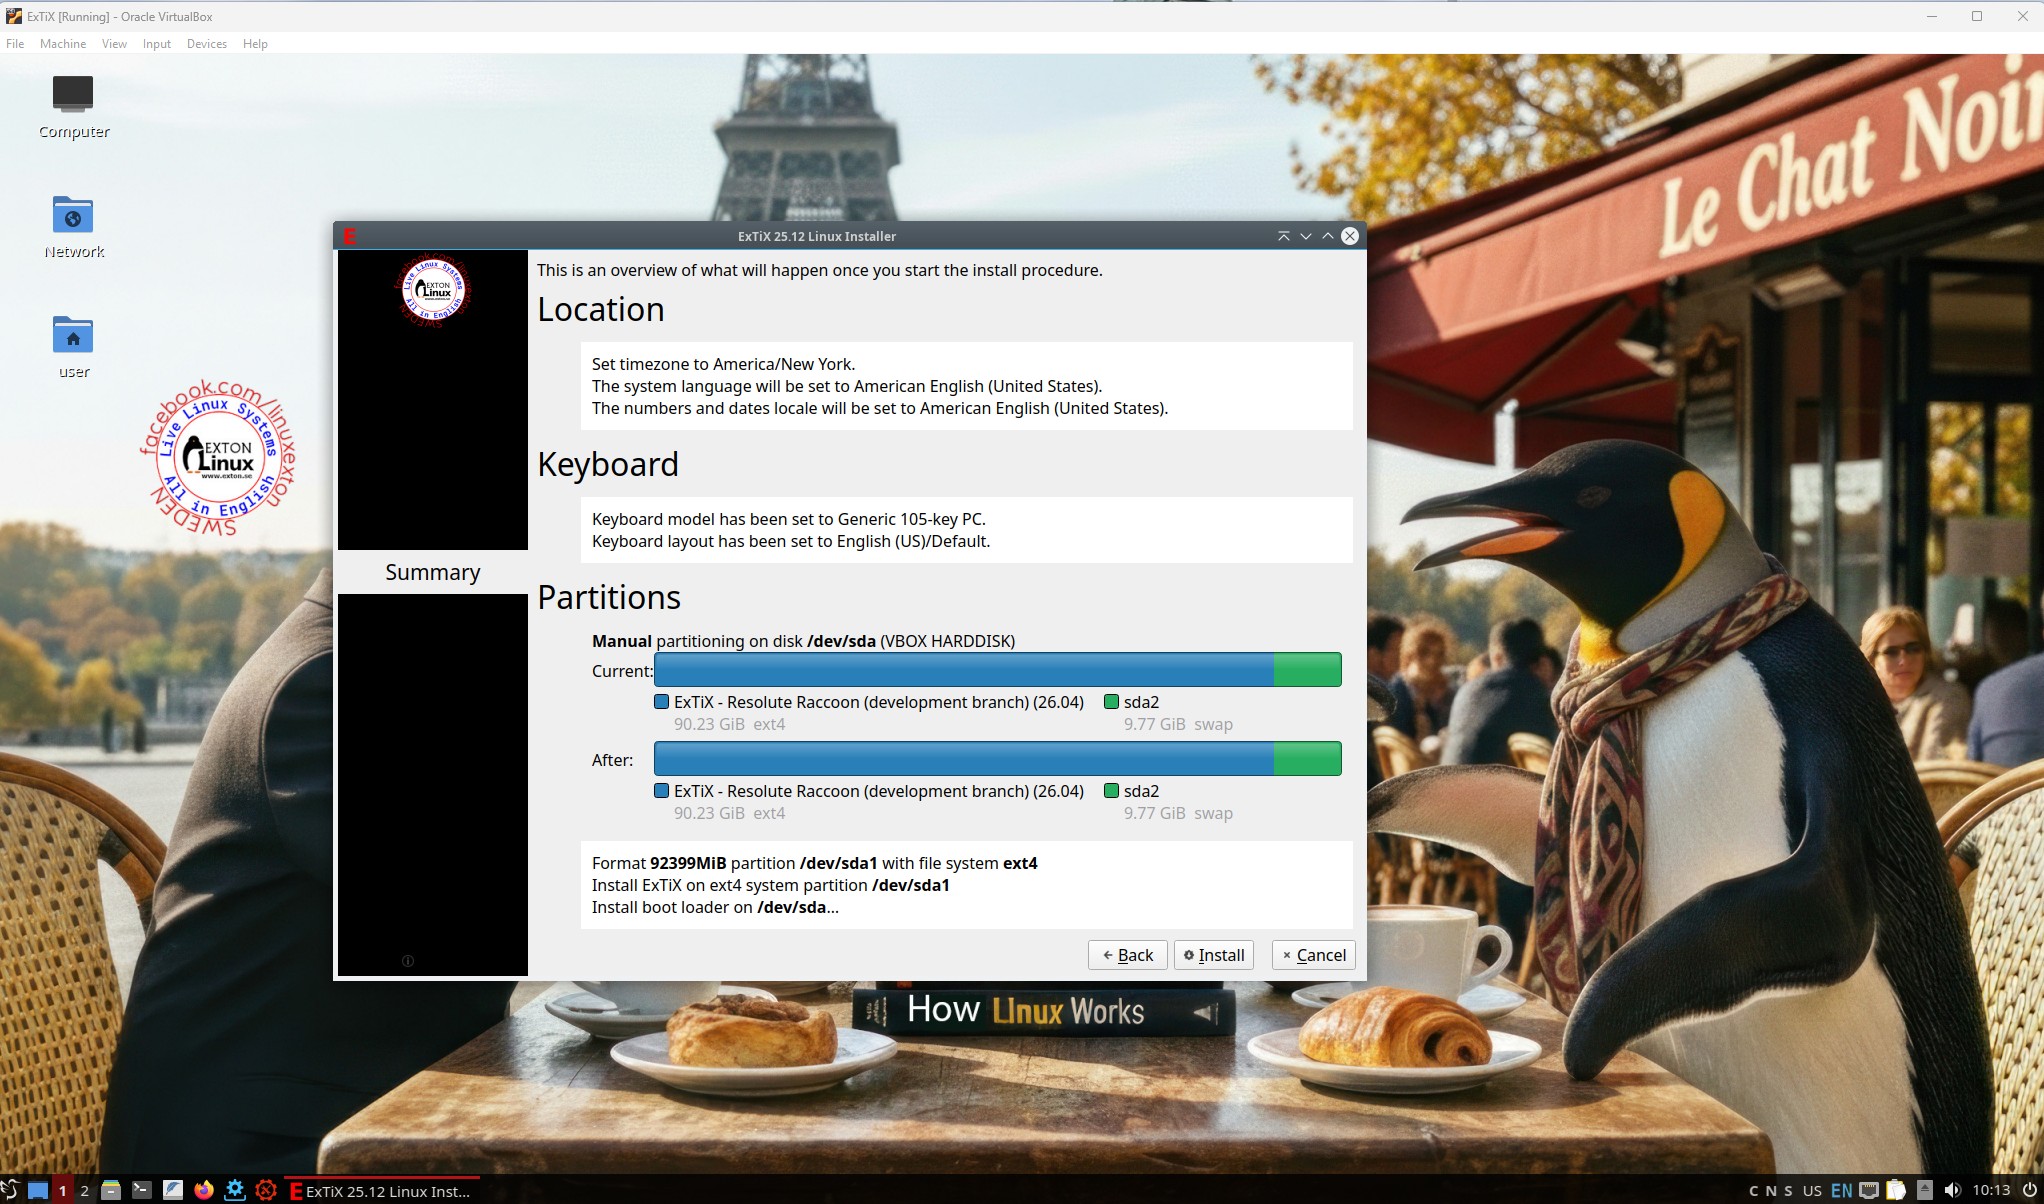Click the wired network tray icon
This screenshot has height=1204, width=2044.
click(1868, 1190)
